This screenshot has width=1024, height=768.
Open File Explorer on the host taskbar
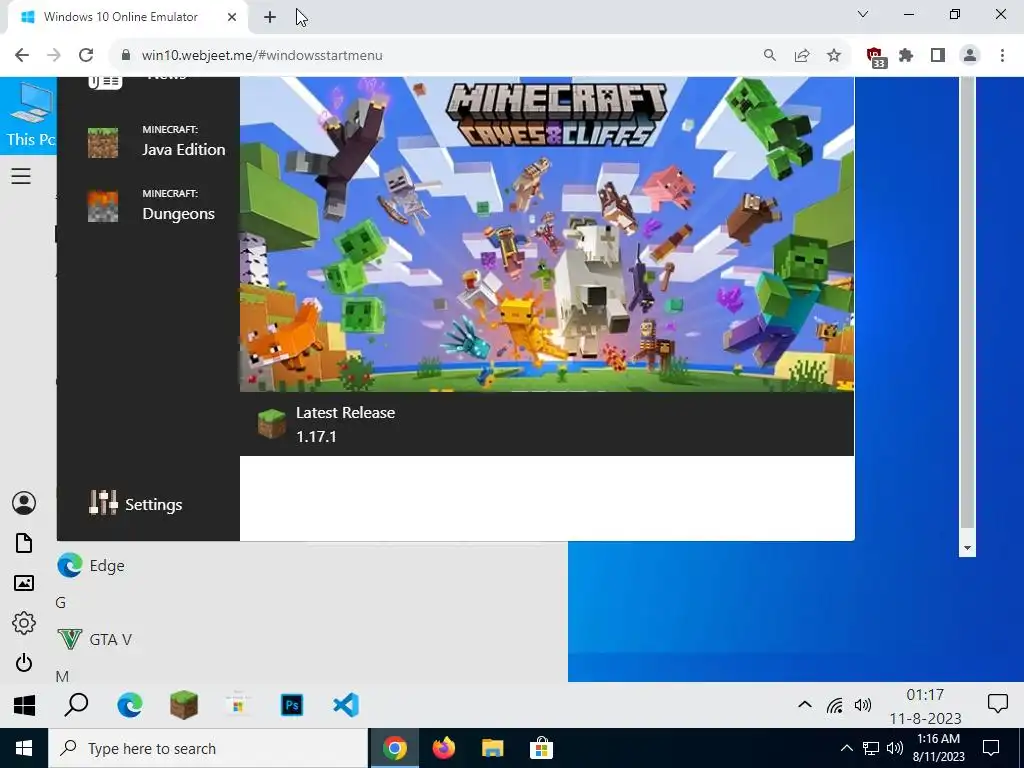[492, 748]
